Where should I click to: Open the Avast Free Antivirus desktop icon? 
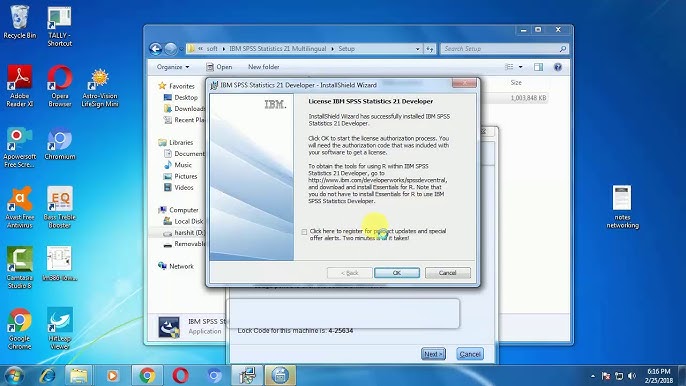coord(20,207)
